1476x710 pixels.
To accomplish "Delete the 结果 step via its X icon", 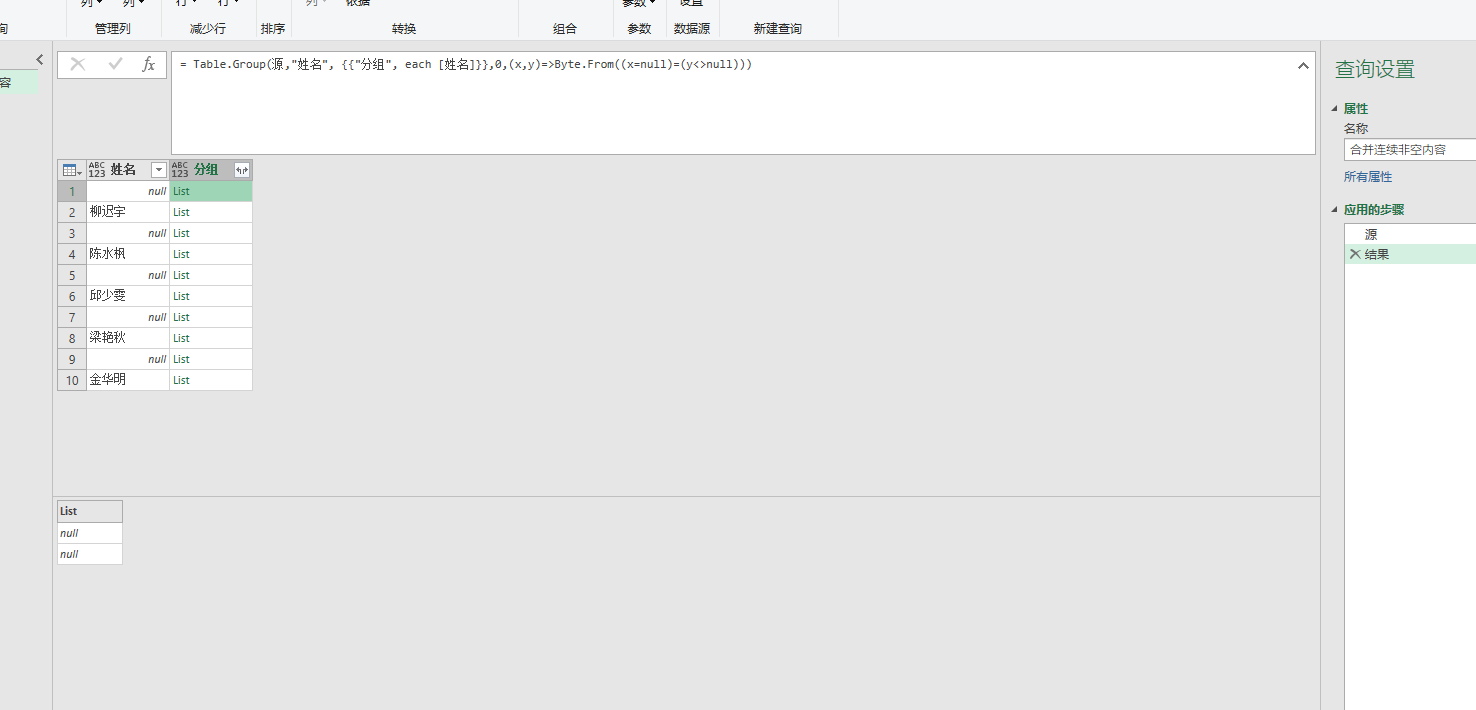I will point(1355,254).
